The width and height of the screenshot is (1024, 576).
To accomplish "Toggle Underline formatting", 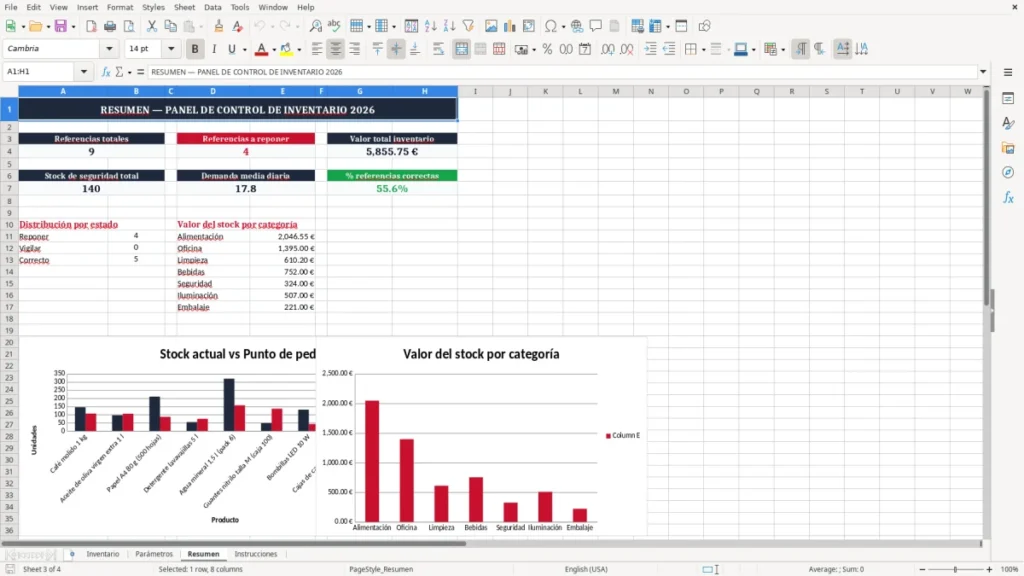I will coord(231,49).
